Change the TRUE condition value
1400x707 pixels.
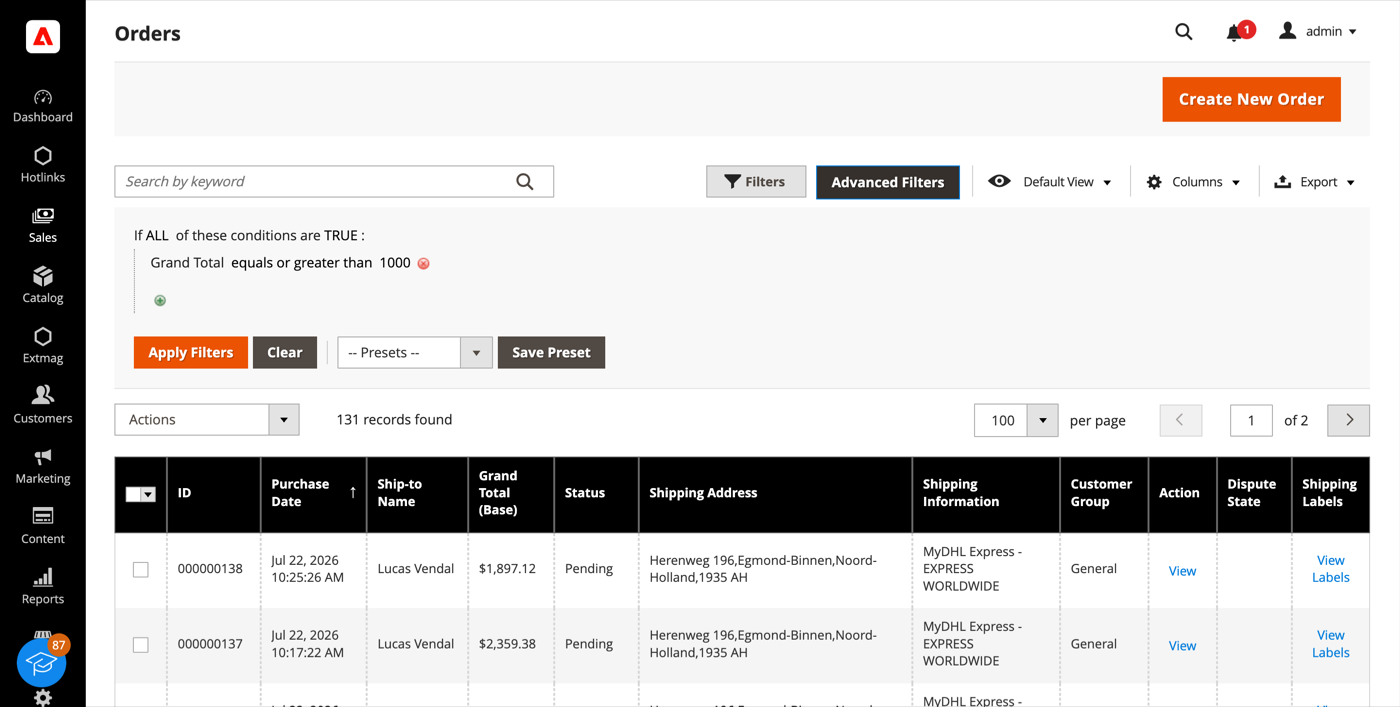pyautogui.click(x=340, y=235)
